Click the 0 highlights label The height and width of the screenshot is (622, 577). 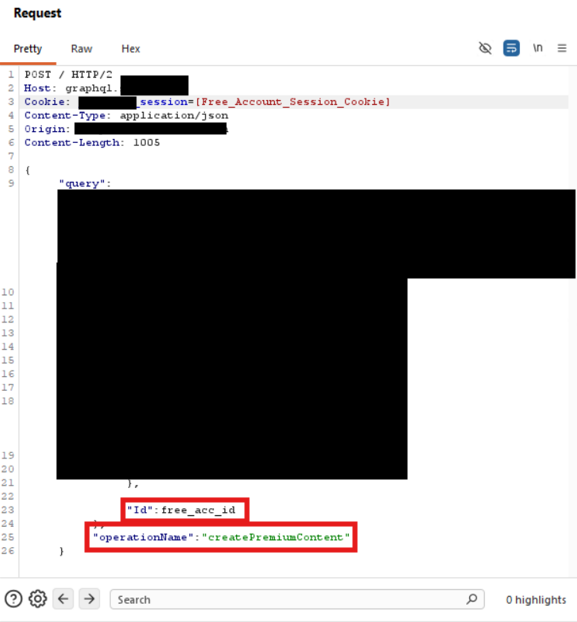pos(536,599)
